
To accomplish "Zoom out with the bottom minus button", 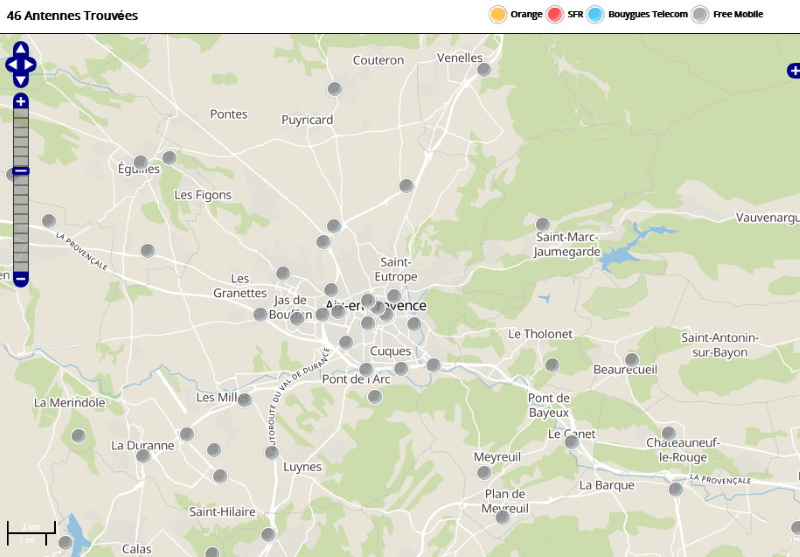I will point(21,278).
